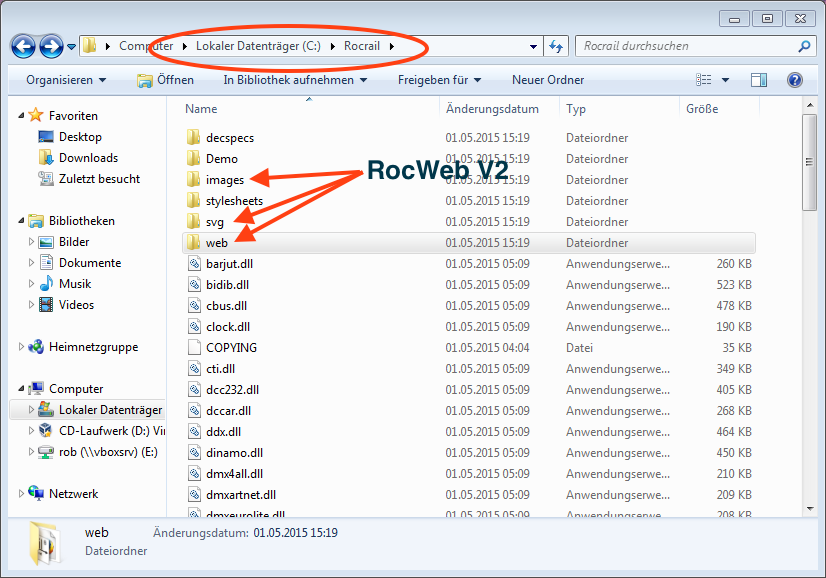This screenshot has width=826, height=578.
Task: Click the Forward navigation arrow button
Action: click(x=51, y=46)
